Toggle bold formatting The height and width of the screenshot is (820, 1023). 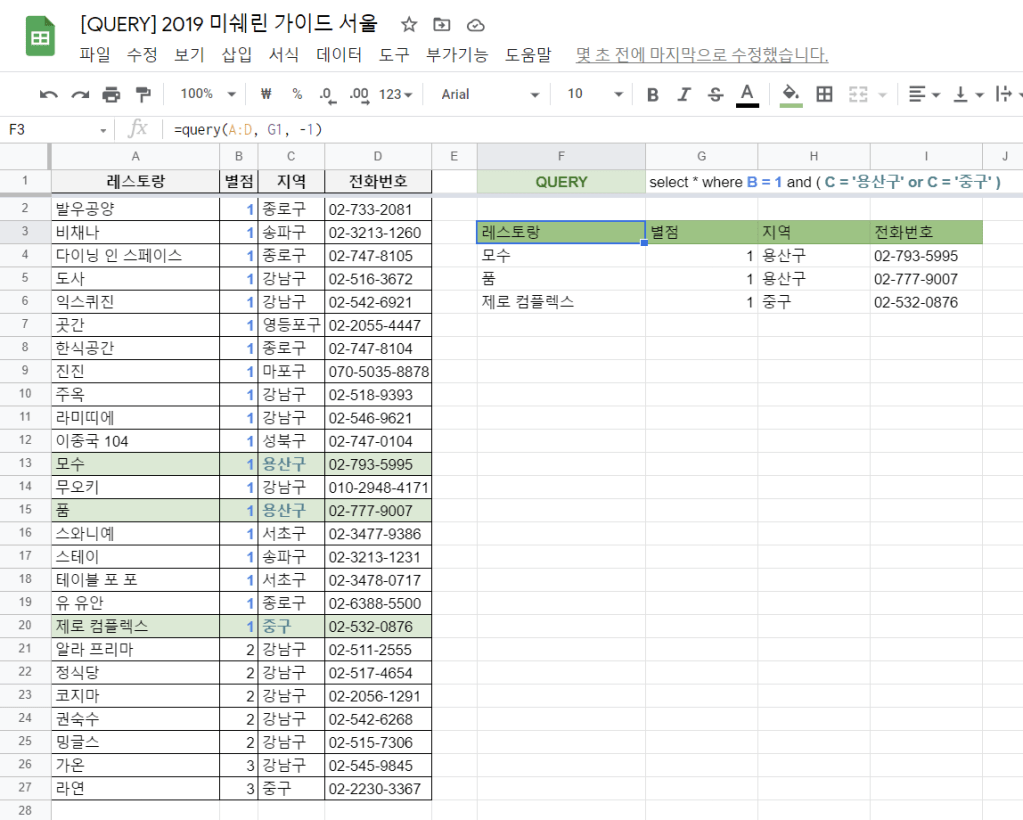(653, 94)
